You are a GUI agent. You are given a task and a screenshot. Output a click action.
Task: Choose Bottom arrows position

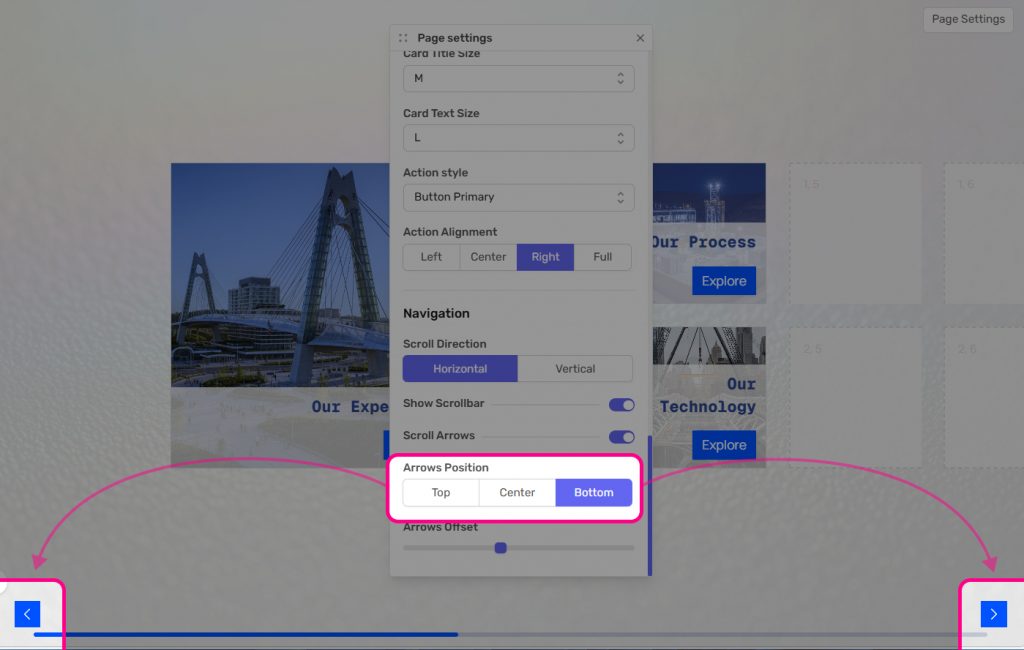(x=593, y=493)
